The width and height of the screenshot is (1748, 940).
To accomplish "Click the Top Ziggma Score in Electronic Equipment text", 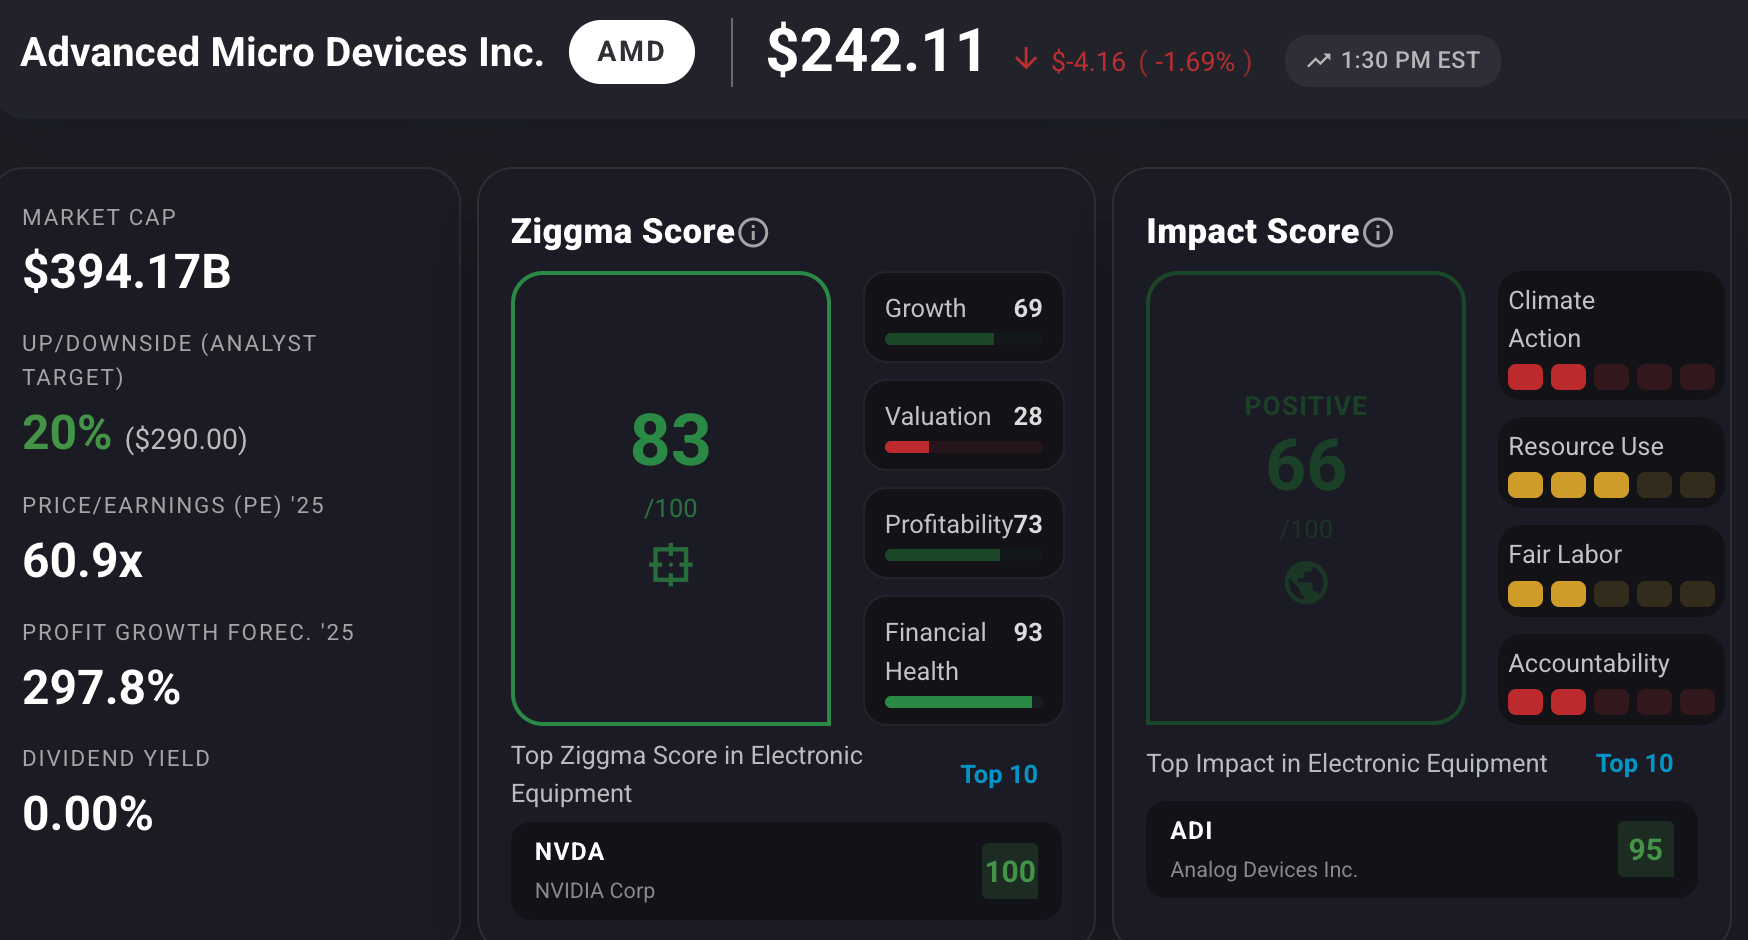I will [x=687, y=774].
